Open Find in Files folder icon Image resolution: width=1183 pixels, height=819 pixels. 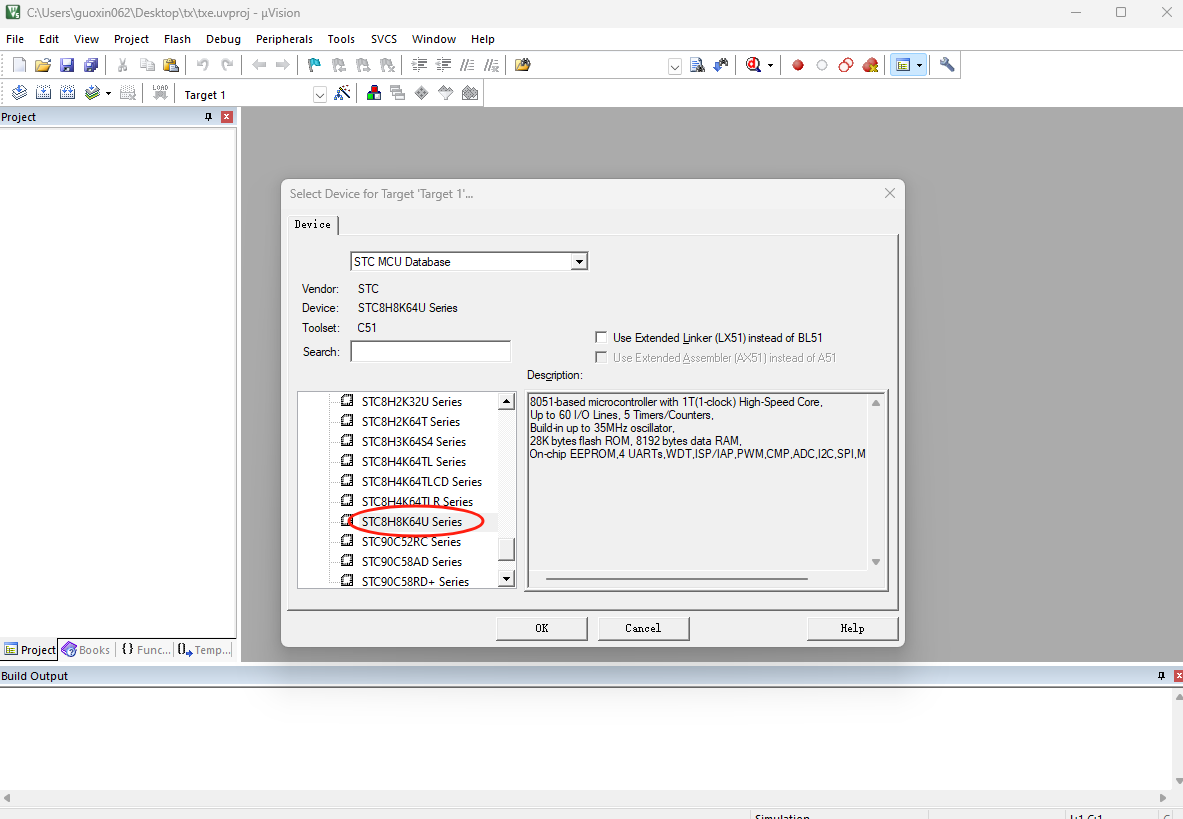(522, 65)
